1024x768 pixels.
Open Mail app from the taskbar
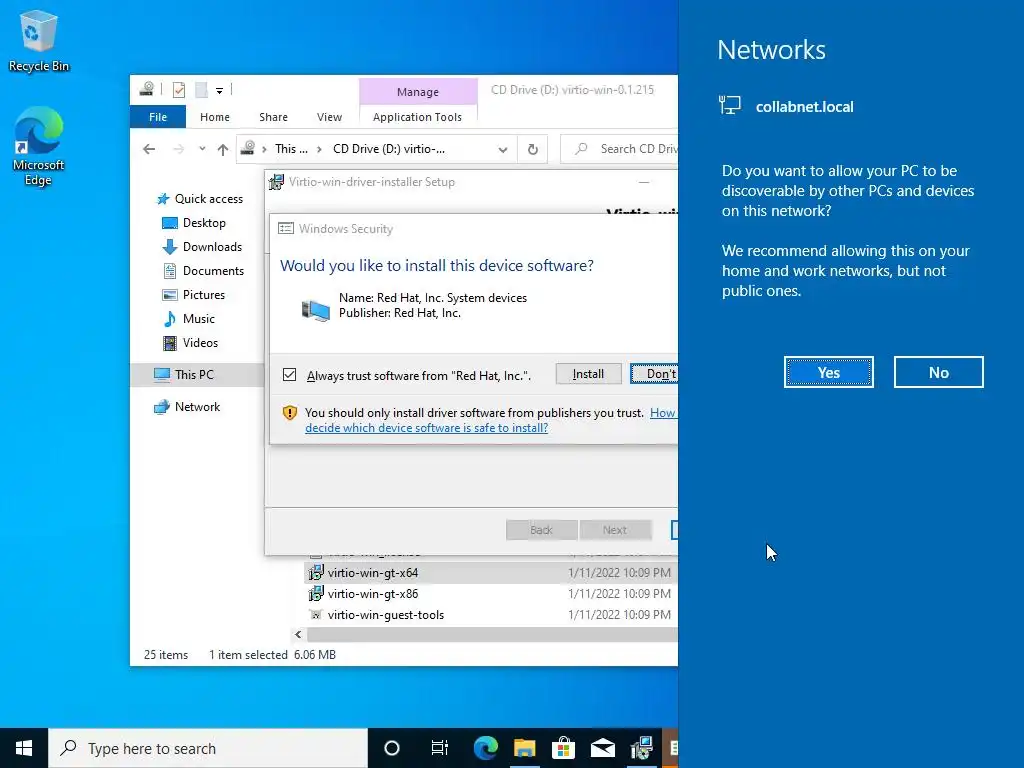pyautogui.click(x=602, y=748)
